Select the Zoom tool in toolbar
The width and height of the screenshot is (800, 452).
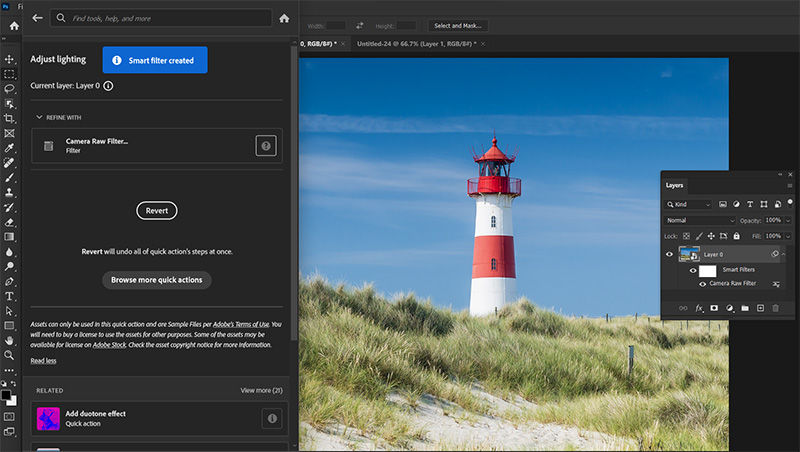(10, 355)
